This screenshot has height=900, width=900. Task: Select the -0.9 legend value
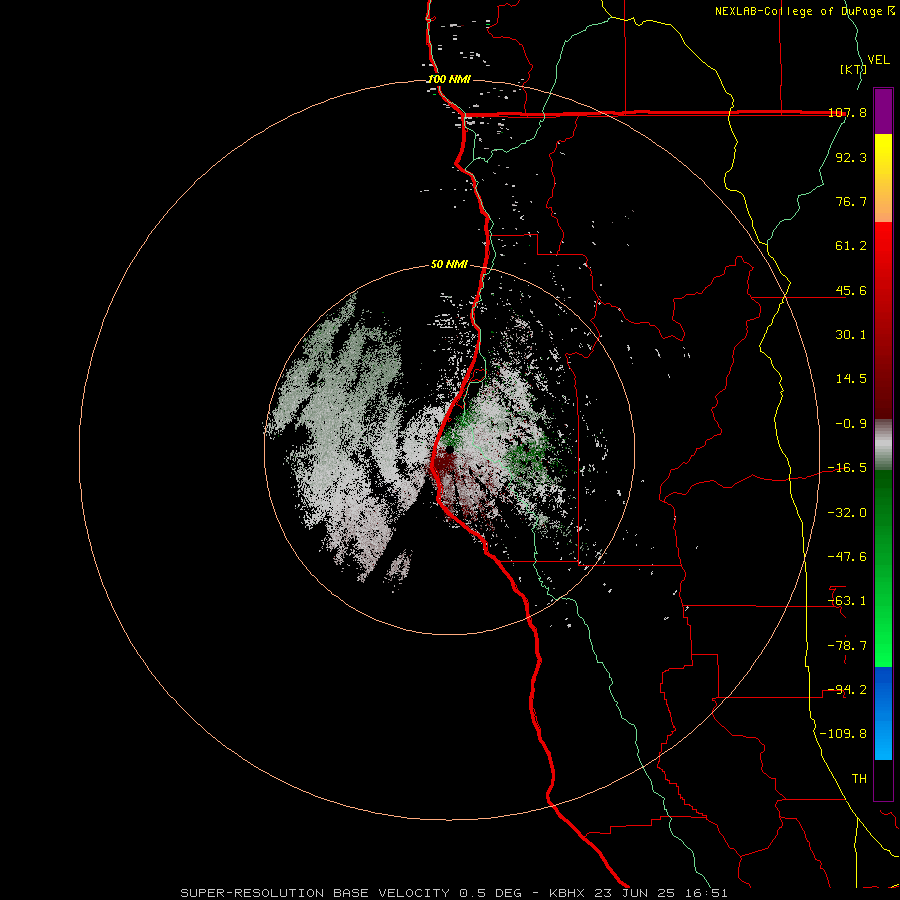(851, 424)
